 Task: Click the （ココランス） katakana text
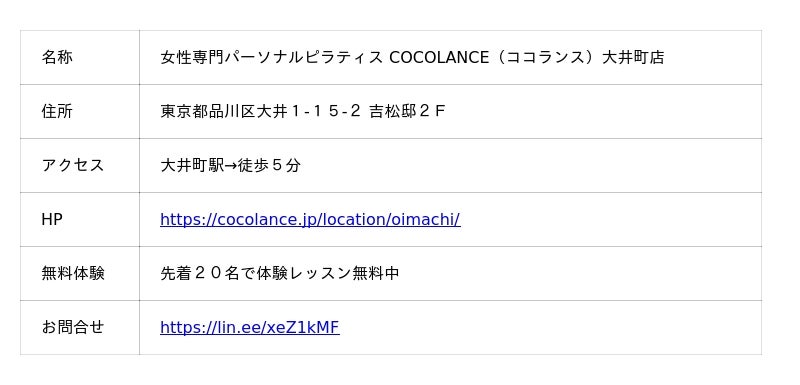(545, 58)
